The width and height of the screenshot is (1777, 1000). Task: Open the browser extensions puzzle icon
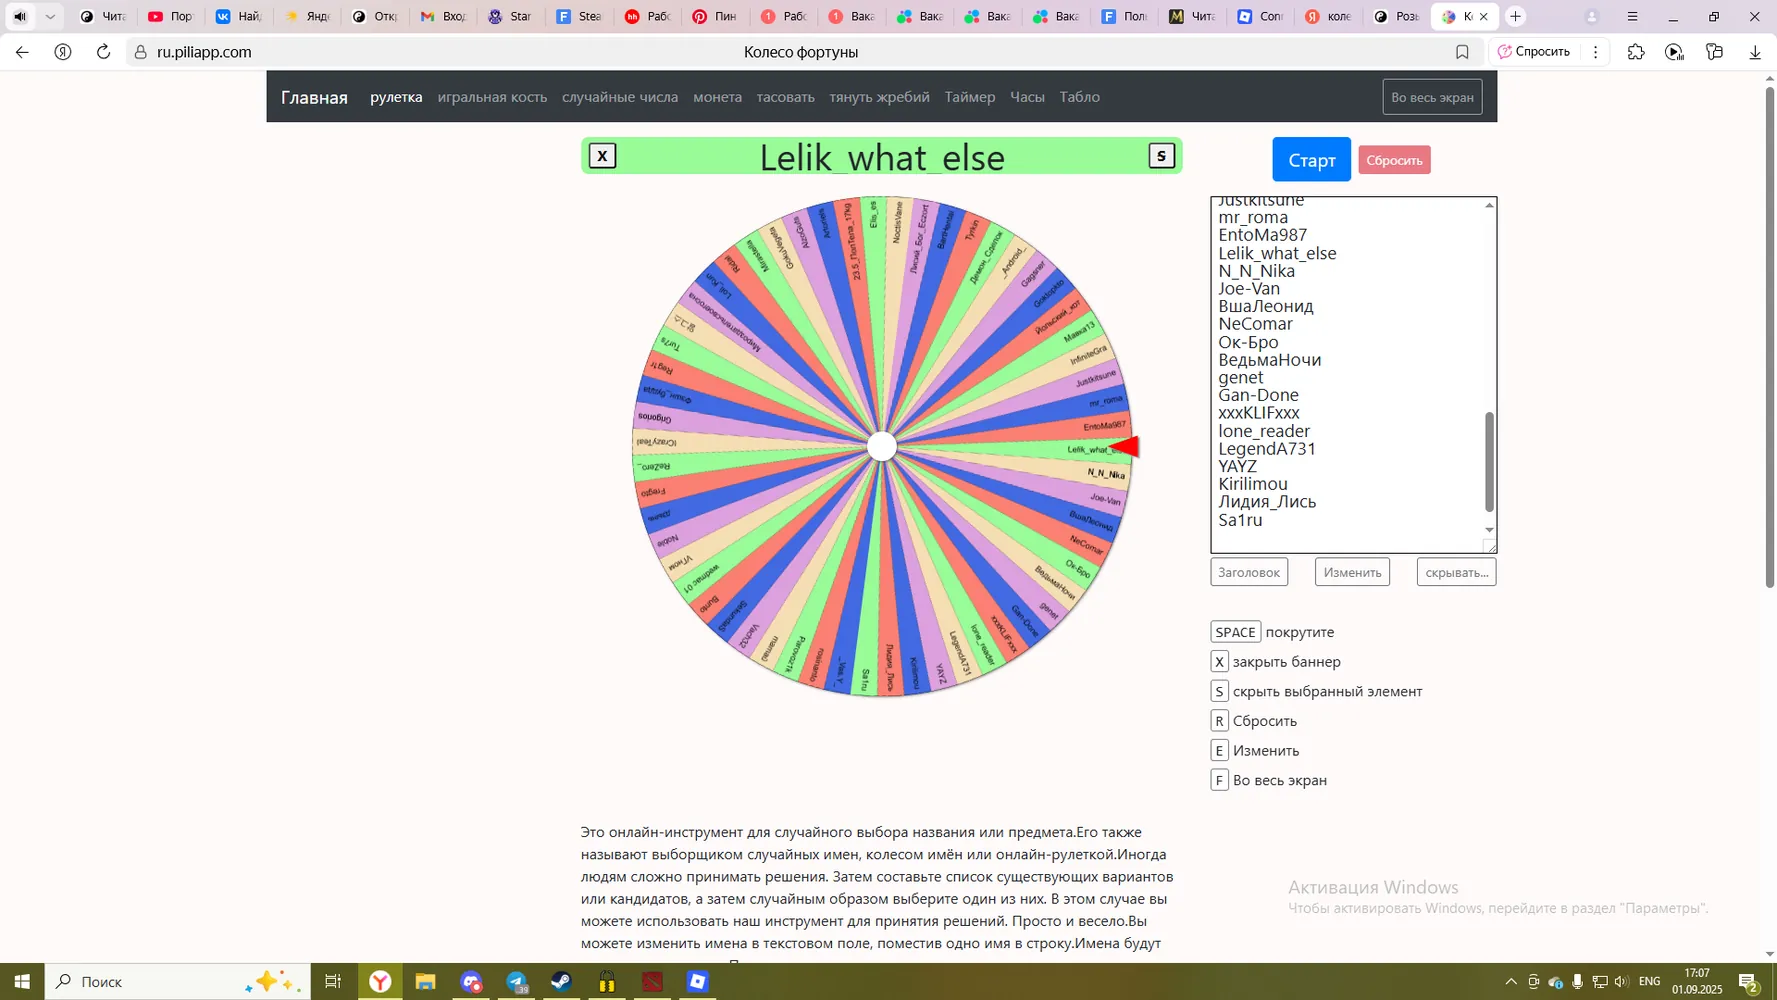[x=1636, y=52]
